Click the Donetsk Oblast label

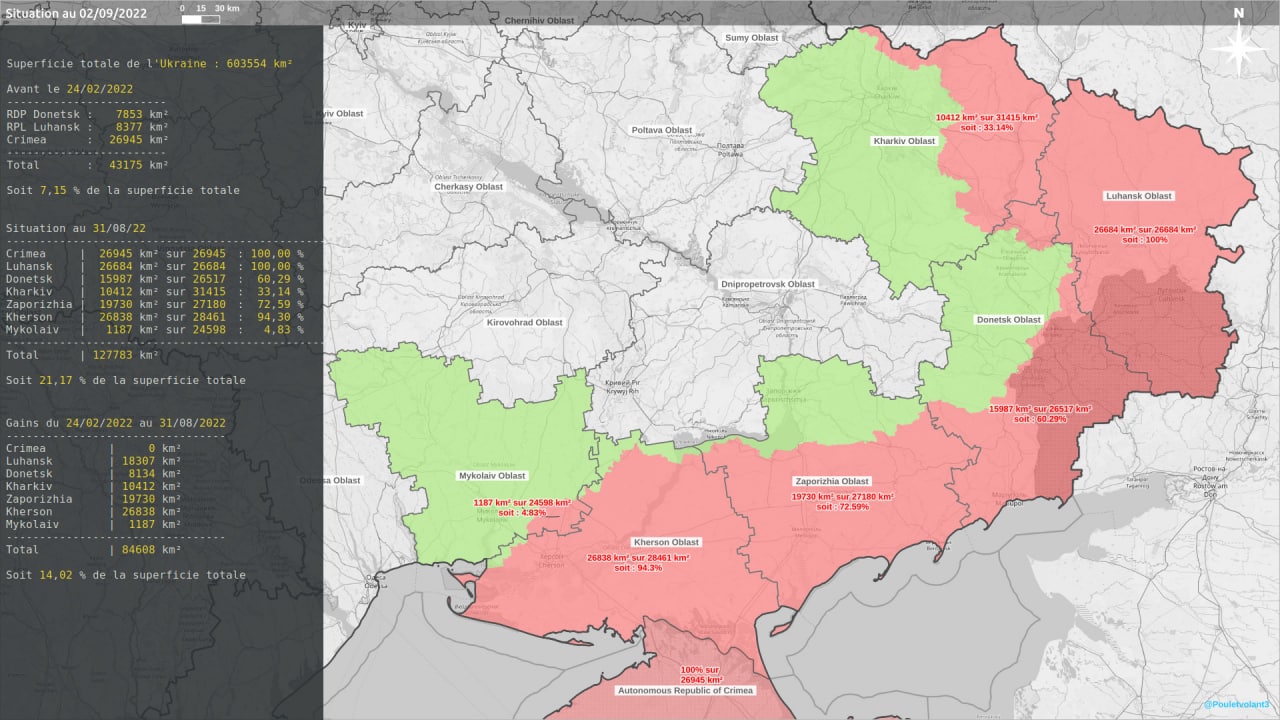1008,320
